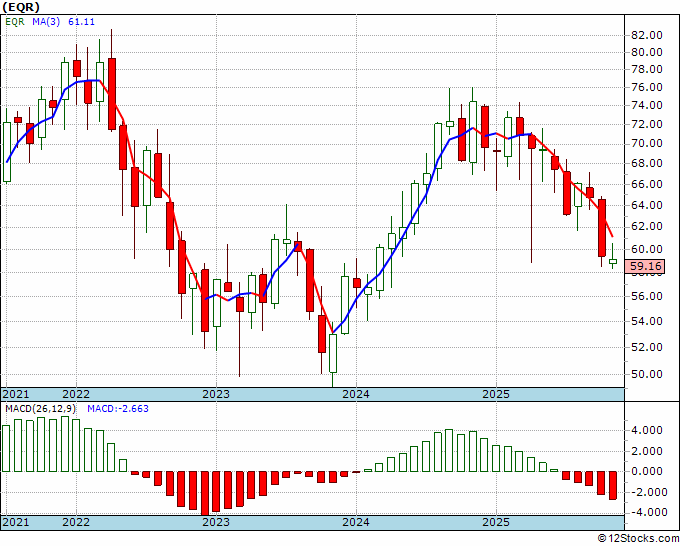Click the MA(3) legend label
The image size is (680, 546).
(x=46, y=22)
